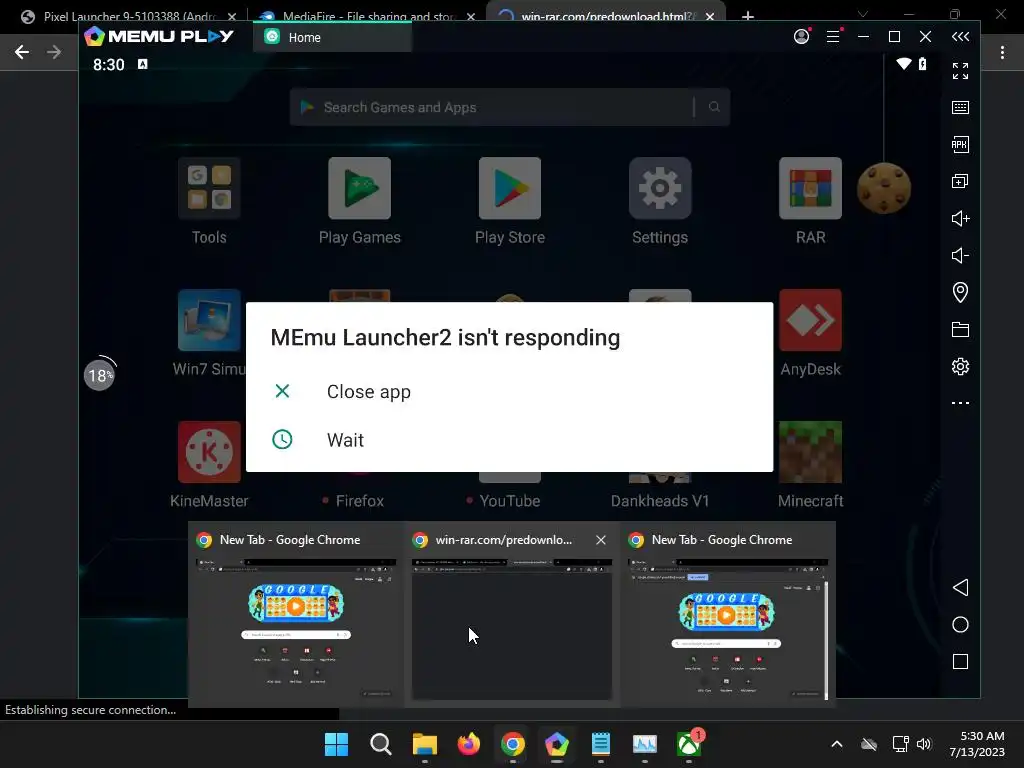Click Chrome's back arrow

point(22,52)
